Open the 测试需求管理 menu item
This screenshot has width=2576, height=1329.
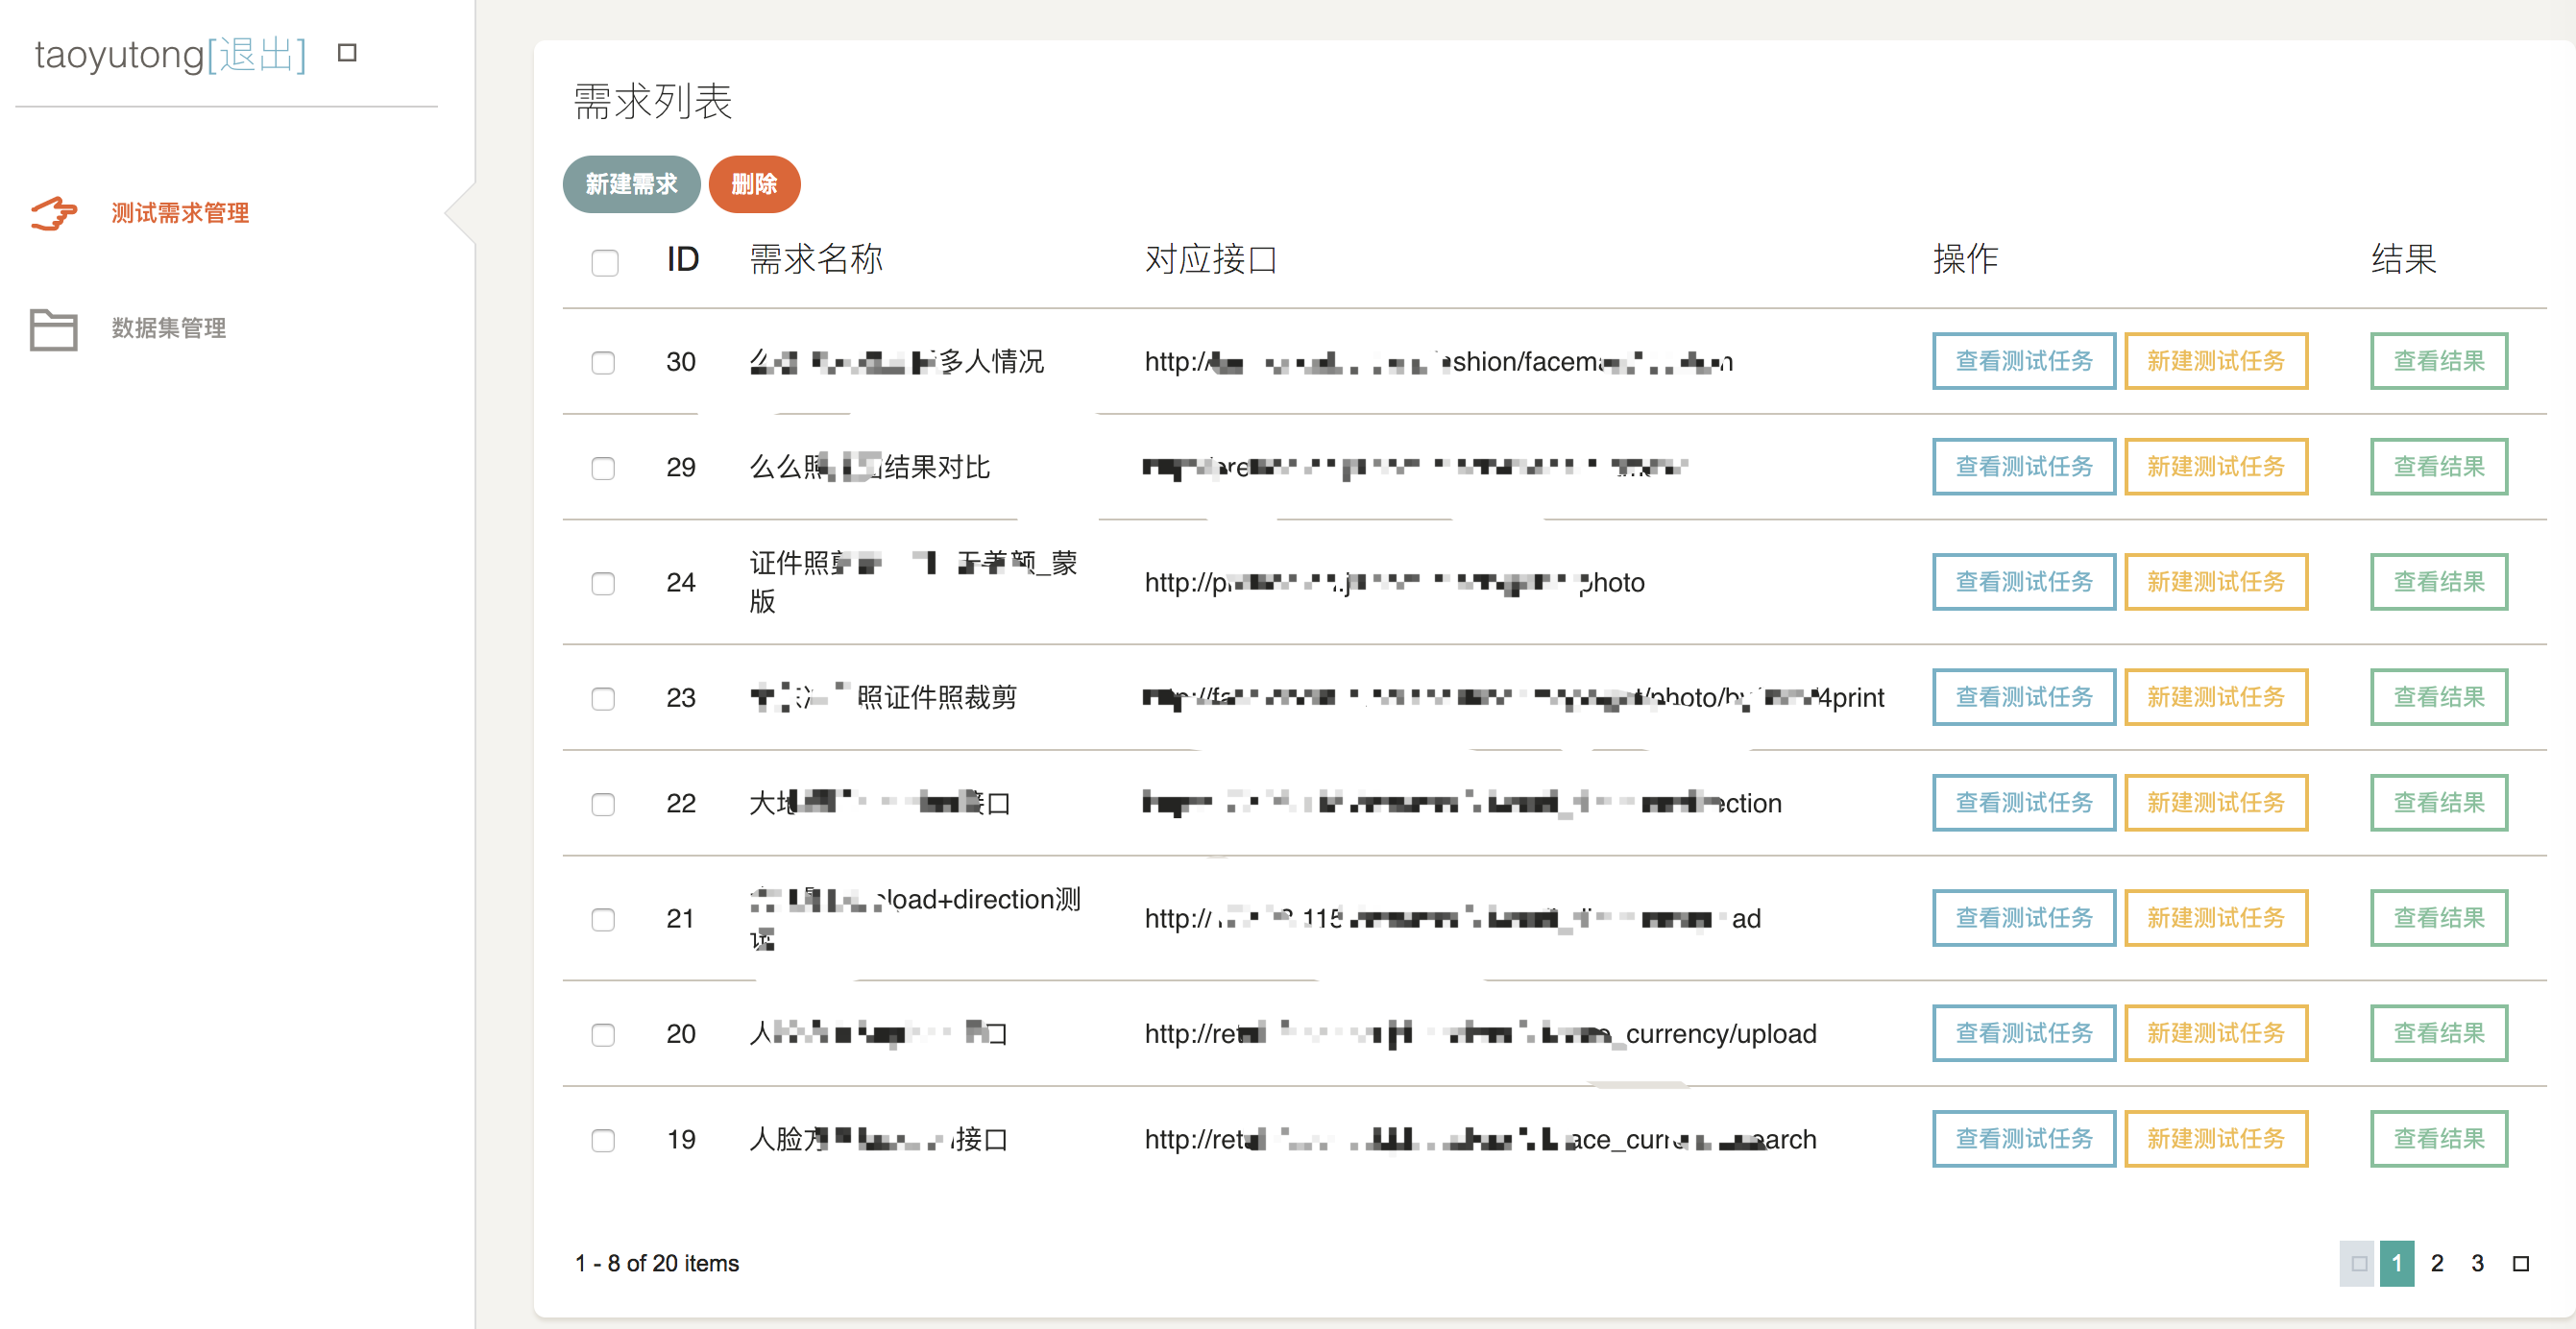(180, 213)
